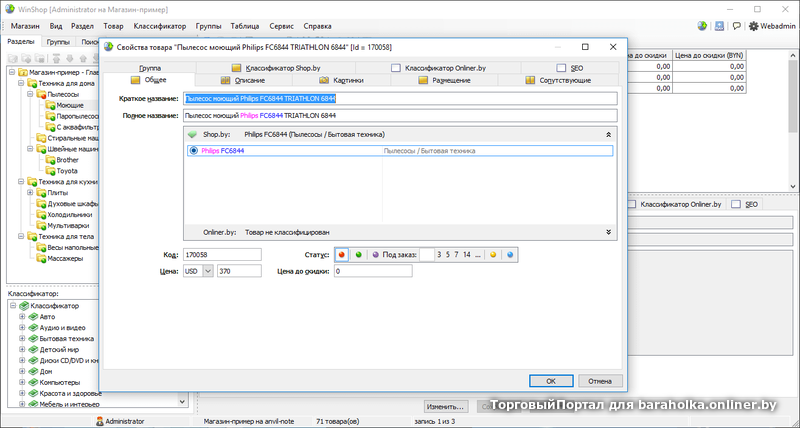Select the red status circle
The width and height of the screenshot is (800, 428).
342,255
